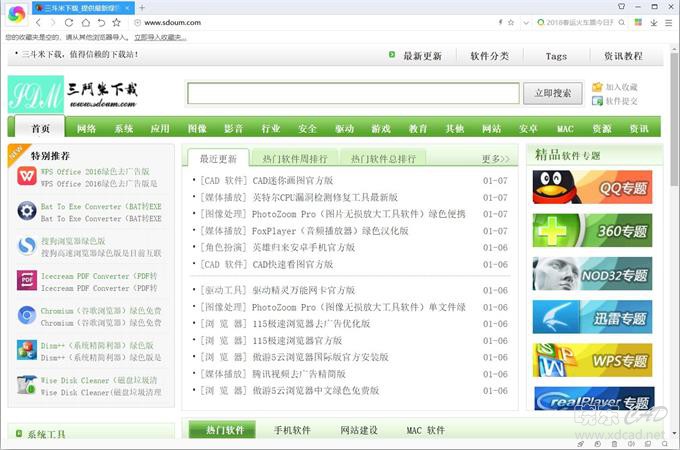Image resolution: width=680 pixels, height=450 pixels.
Task: Click the WPS Office icon in recommendations
Action: coord(27,176)
